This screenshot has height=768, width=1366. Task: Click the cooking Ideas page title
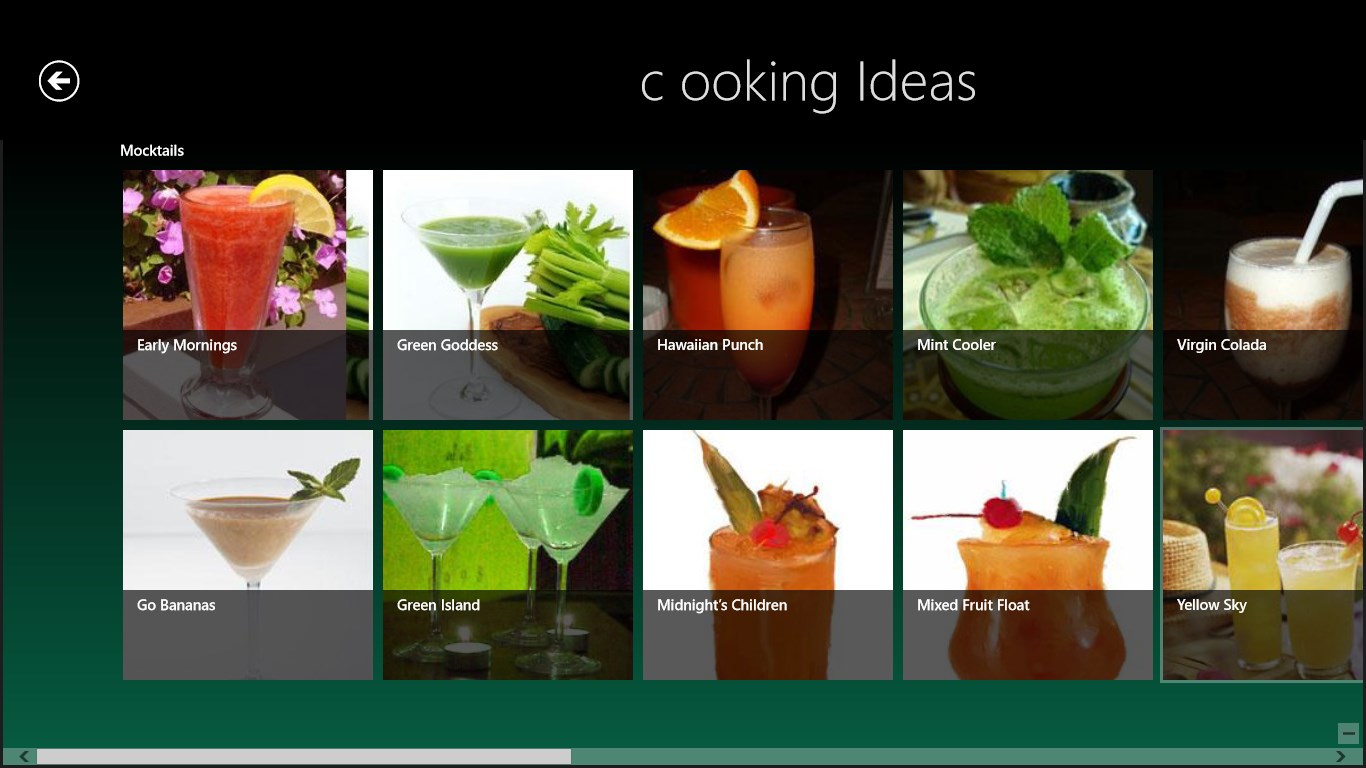click(808, 83)
